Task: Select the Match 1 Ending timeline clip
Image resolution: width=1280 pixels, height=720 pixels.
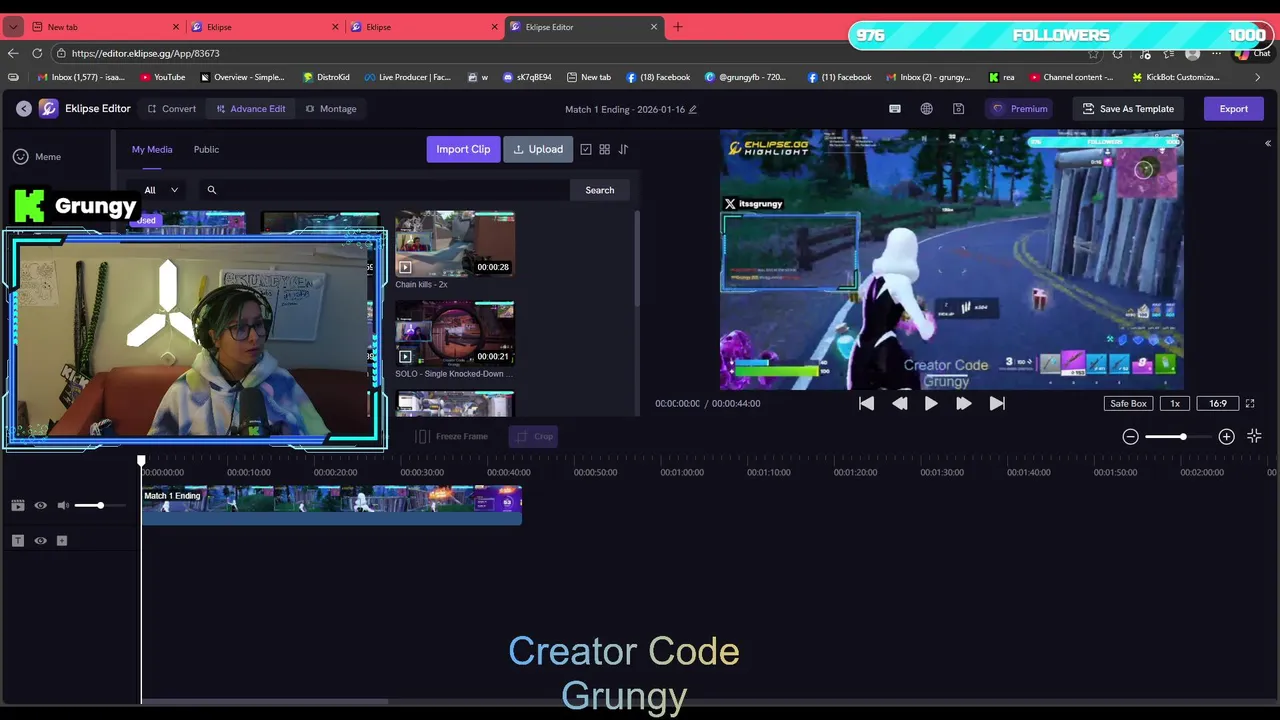Action: point(331,504)
